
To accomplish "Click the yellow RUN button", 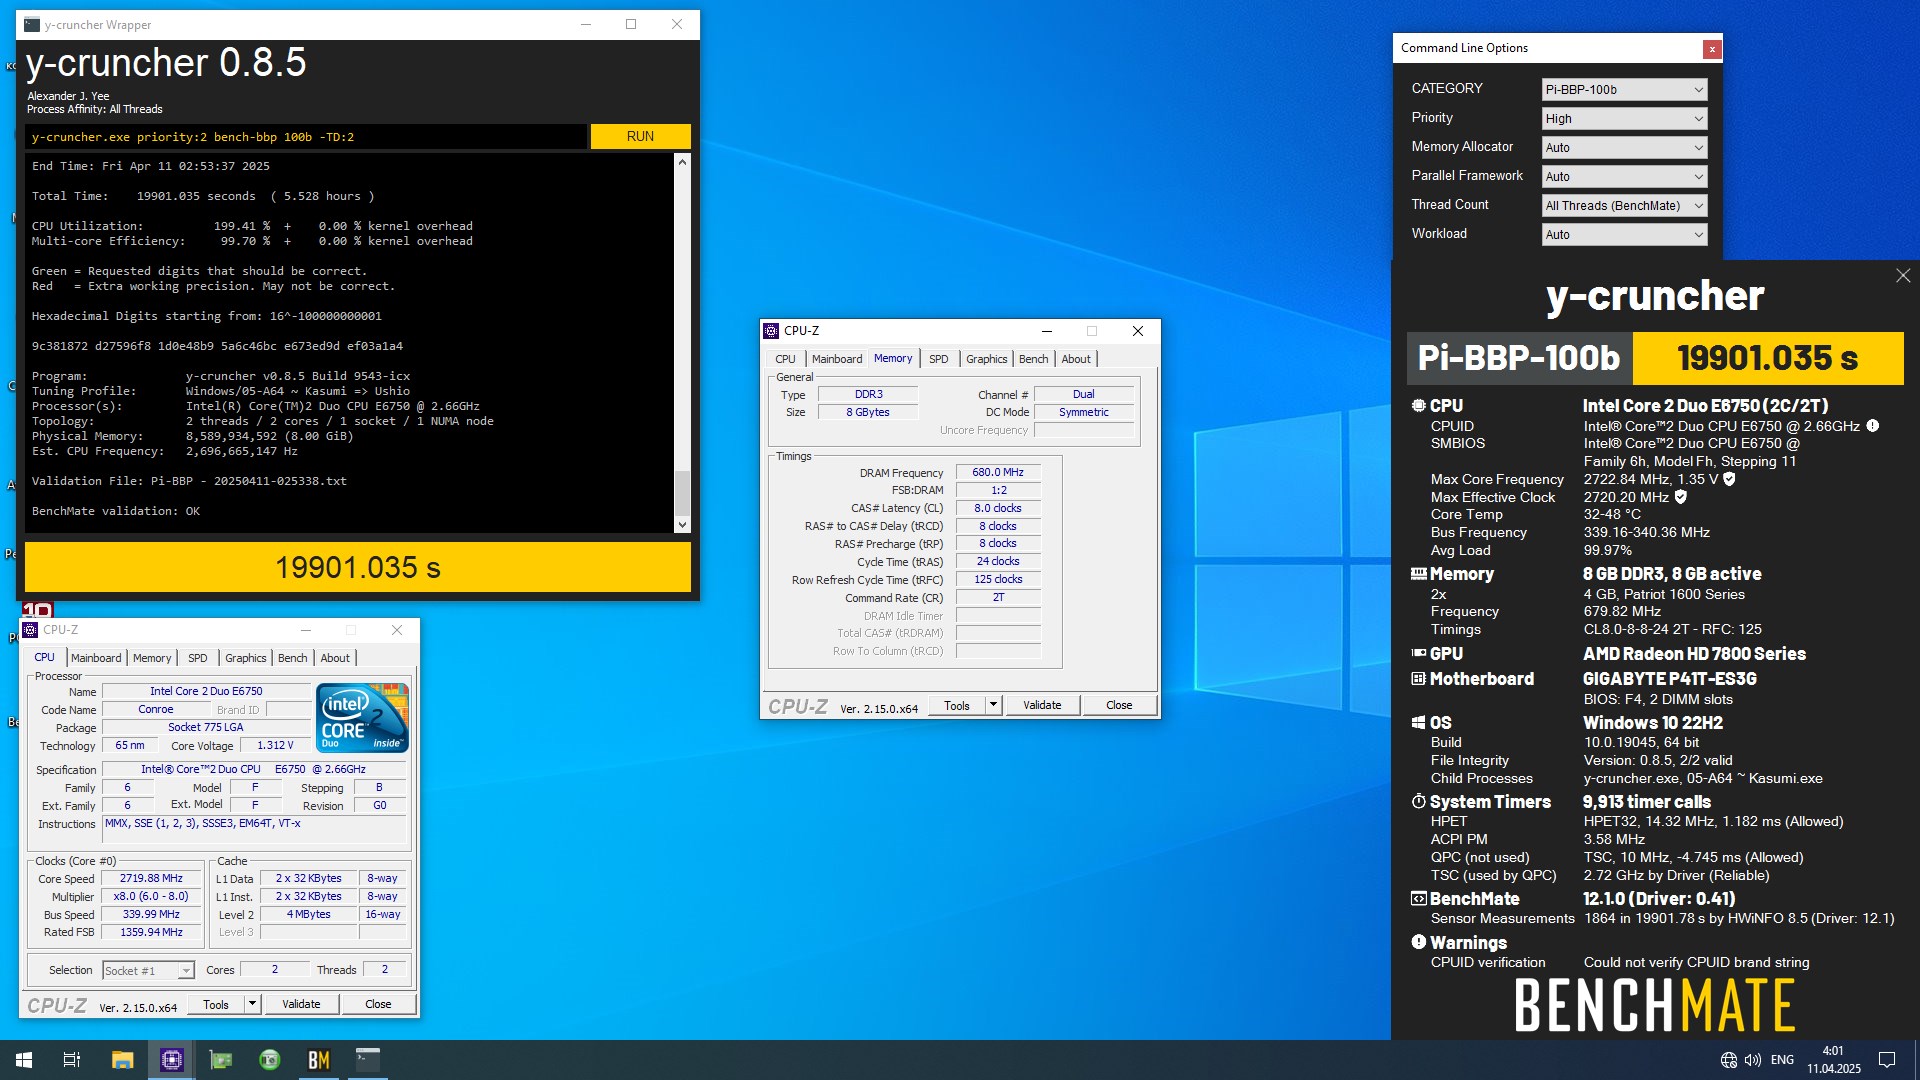I will point(640,137).
